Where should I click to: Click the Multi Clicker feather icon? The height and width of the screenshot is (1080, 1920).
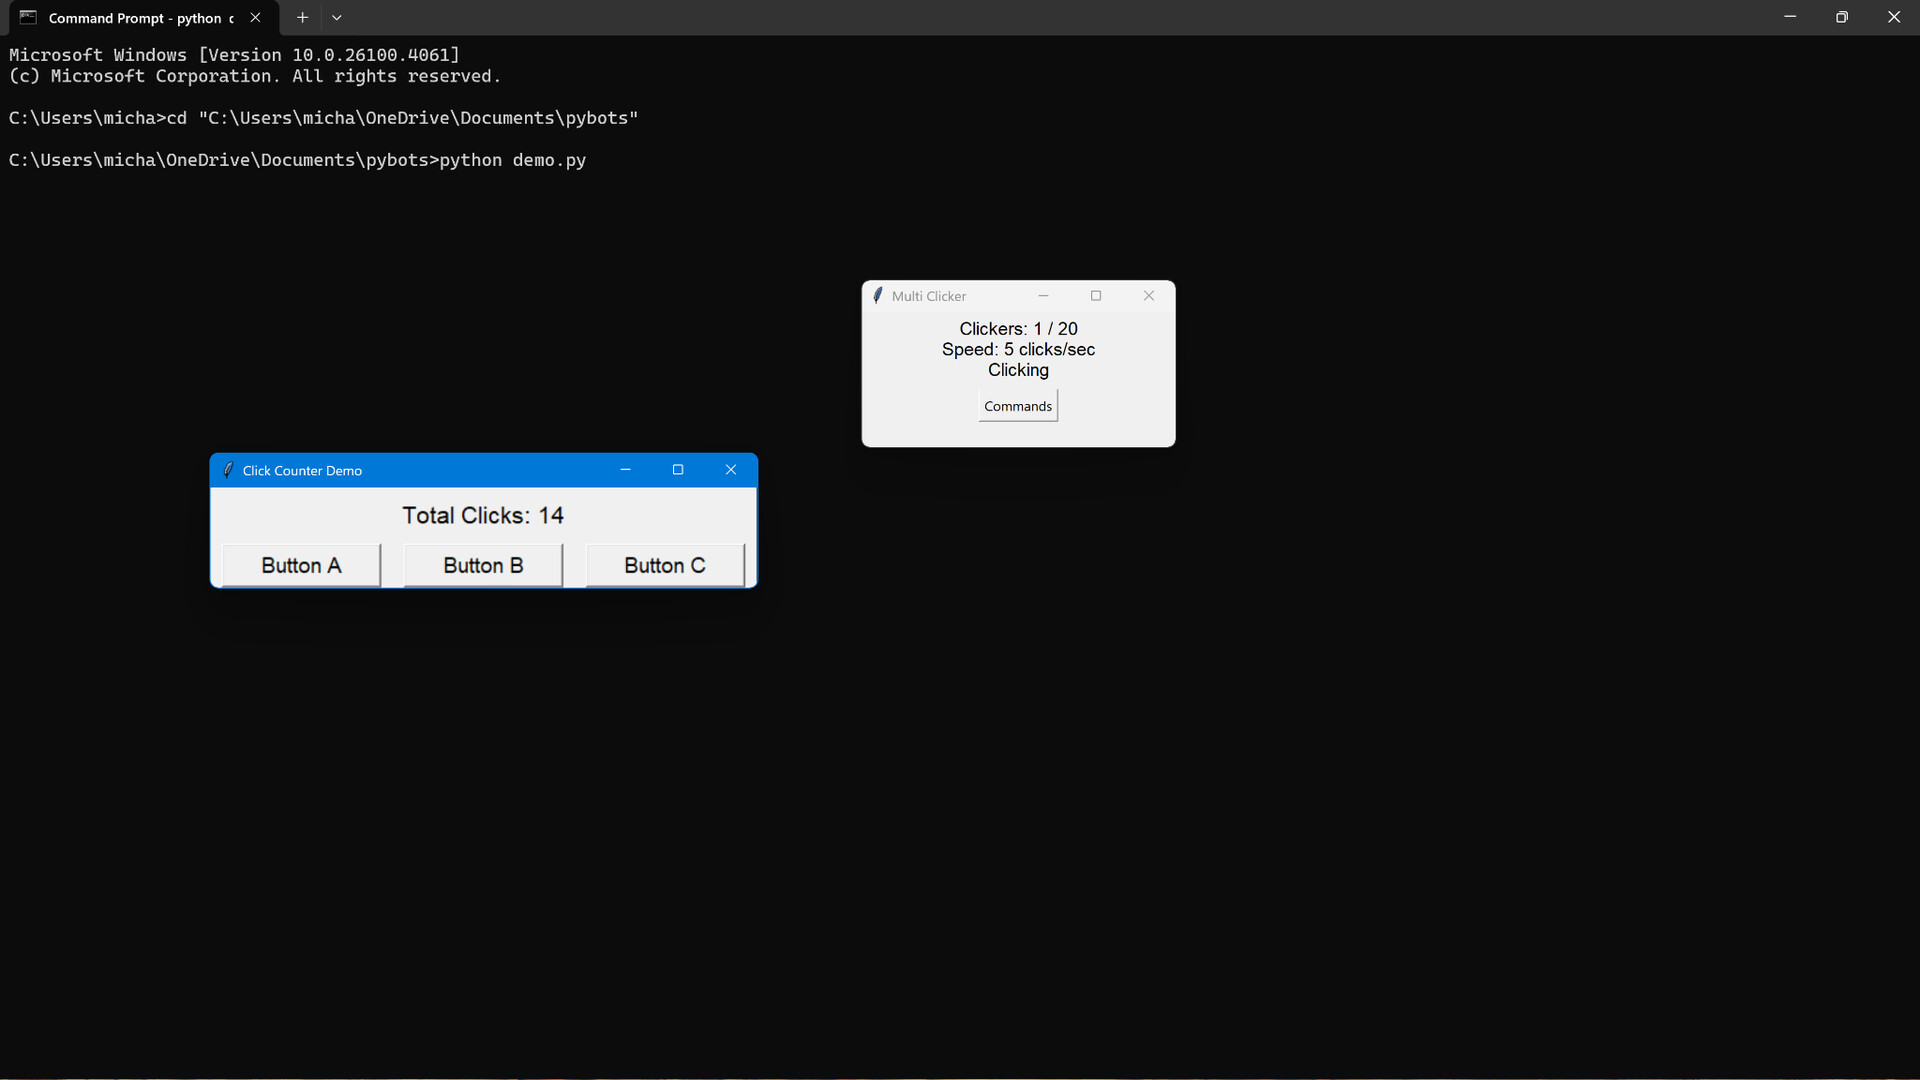[x=878, y=296]
